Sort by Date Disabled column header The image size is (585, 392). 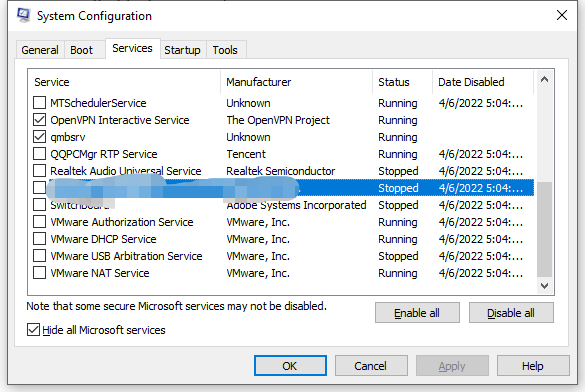tap(483, 82)
